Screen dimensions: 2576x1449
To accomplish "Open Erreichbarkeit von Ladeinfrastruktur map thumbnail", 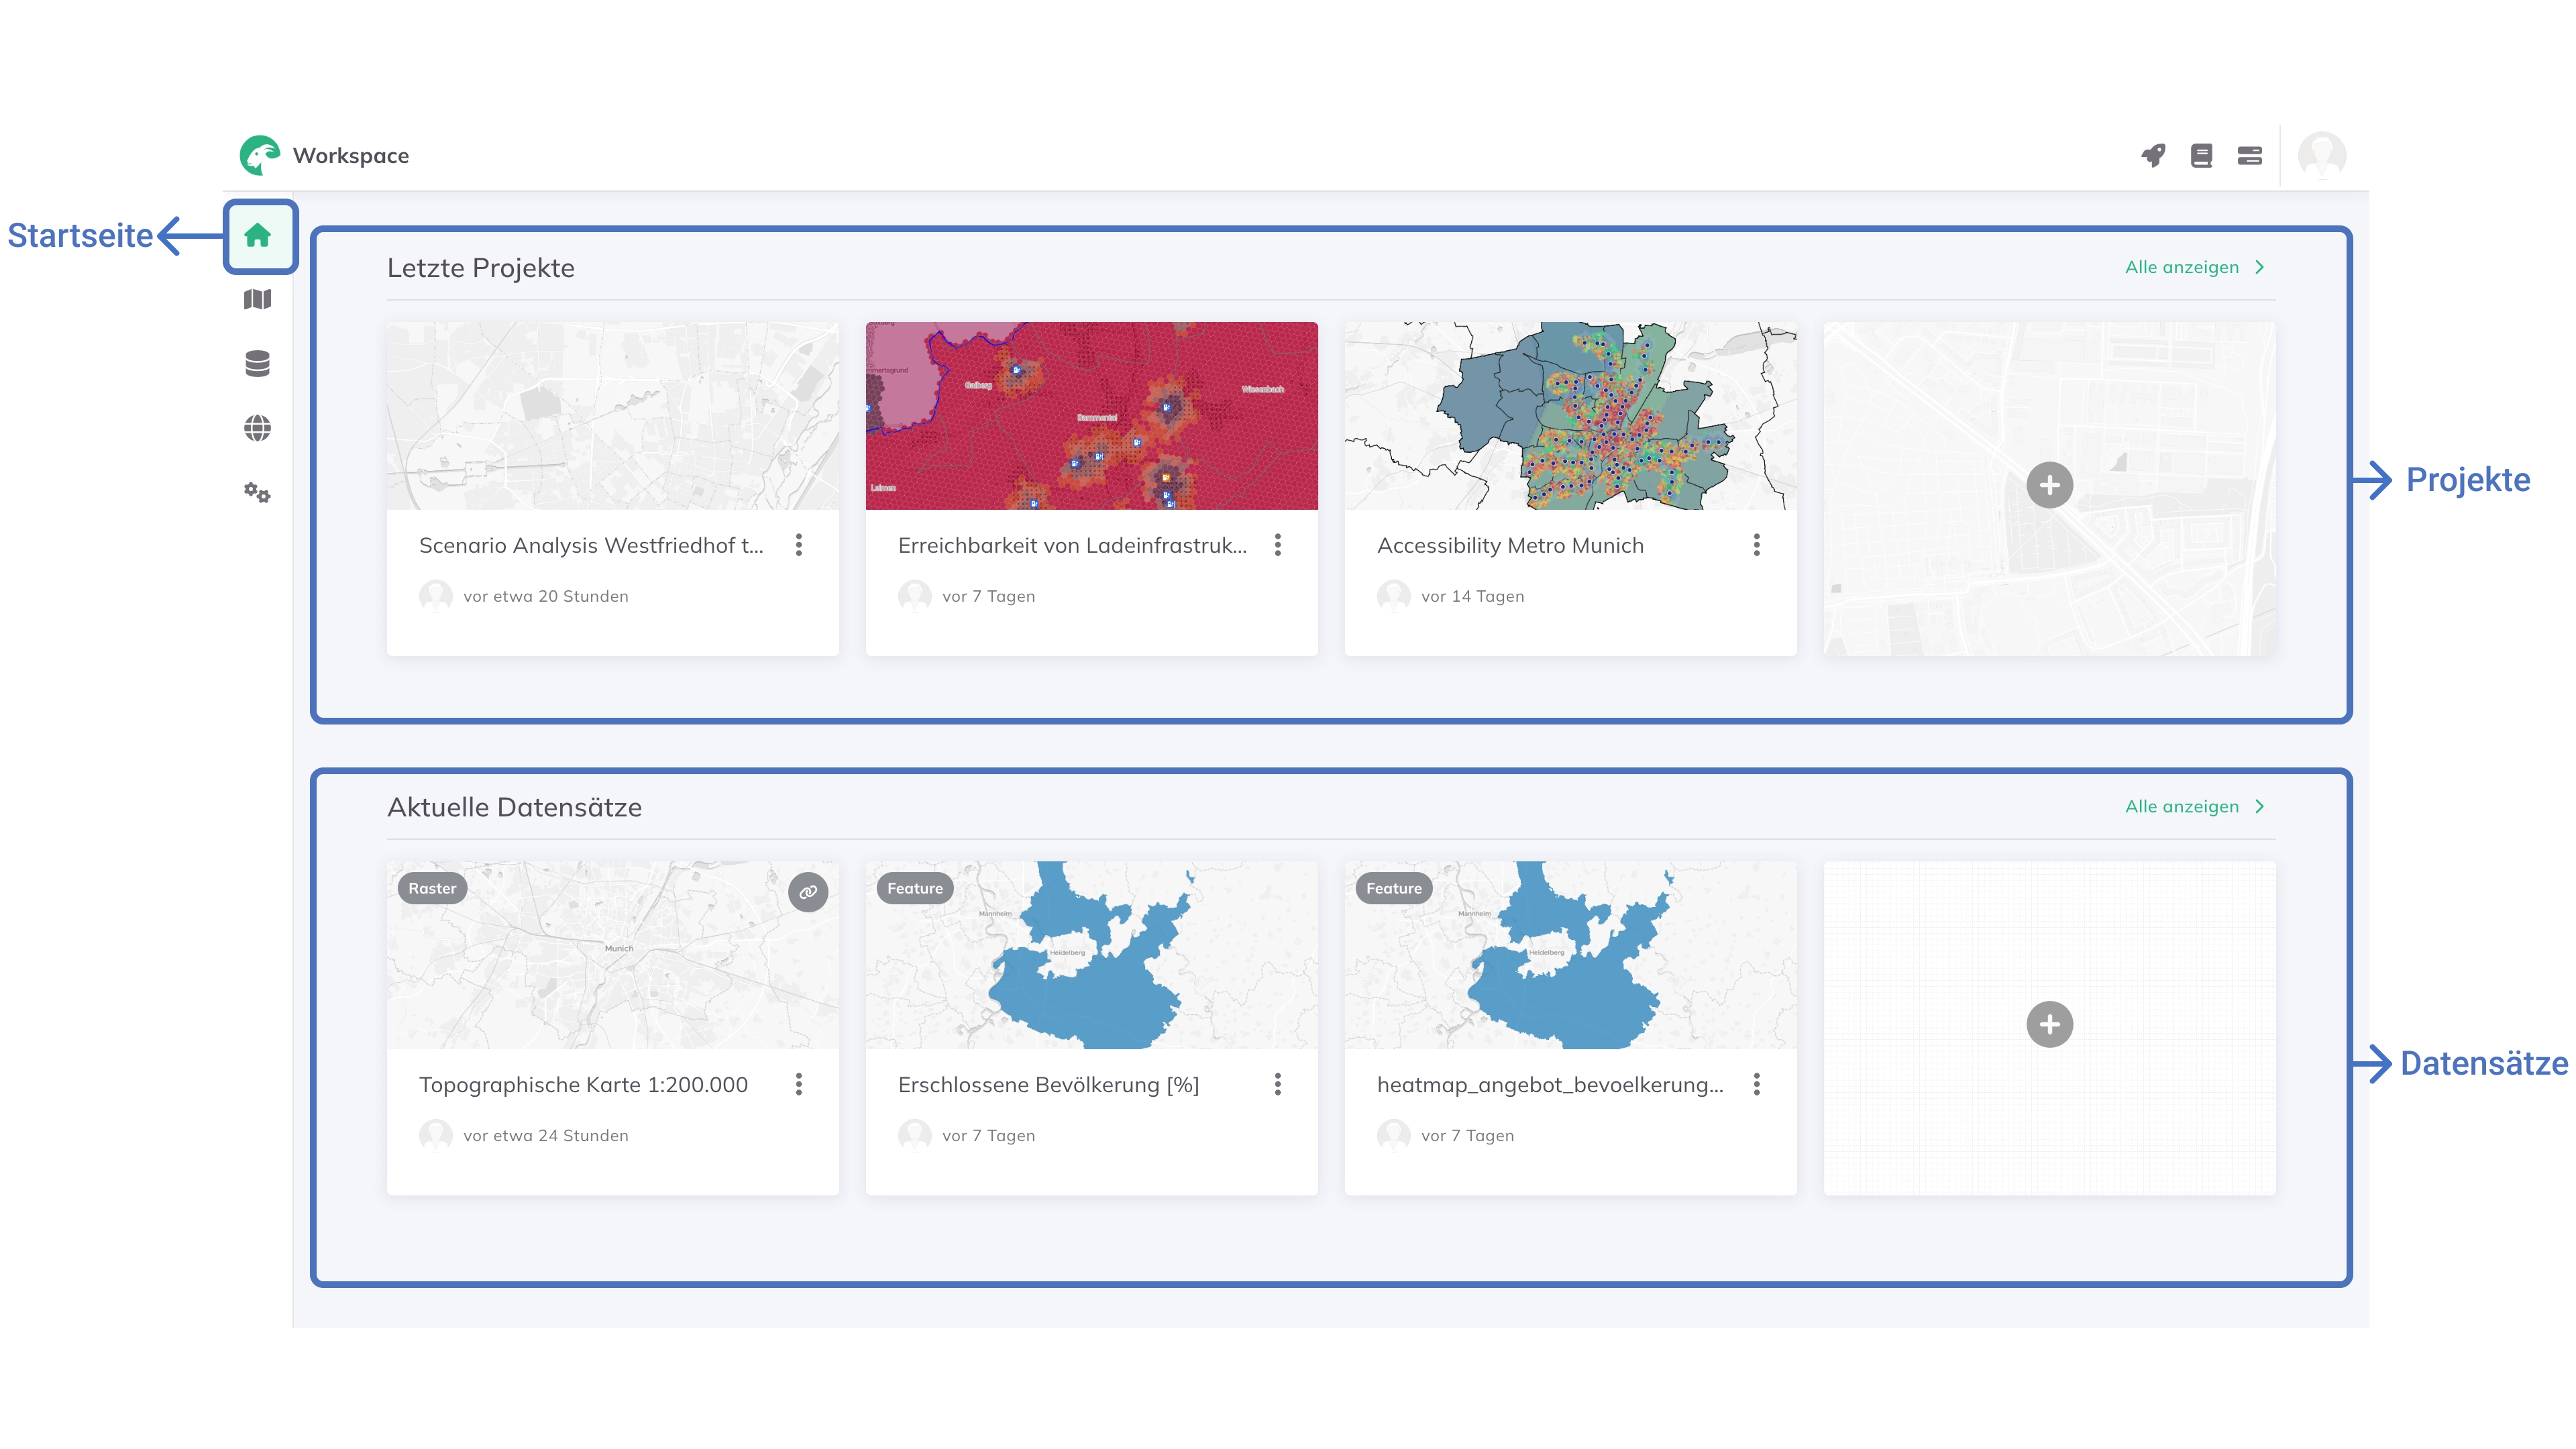I will 1092,416.
